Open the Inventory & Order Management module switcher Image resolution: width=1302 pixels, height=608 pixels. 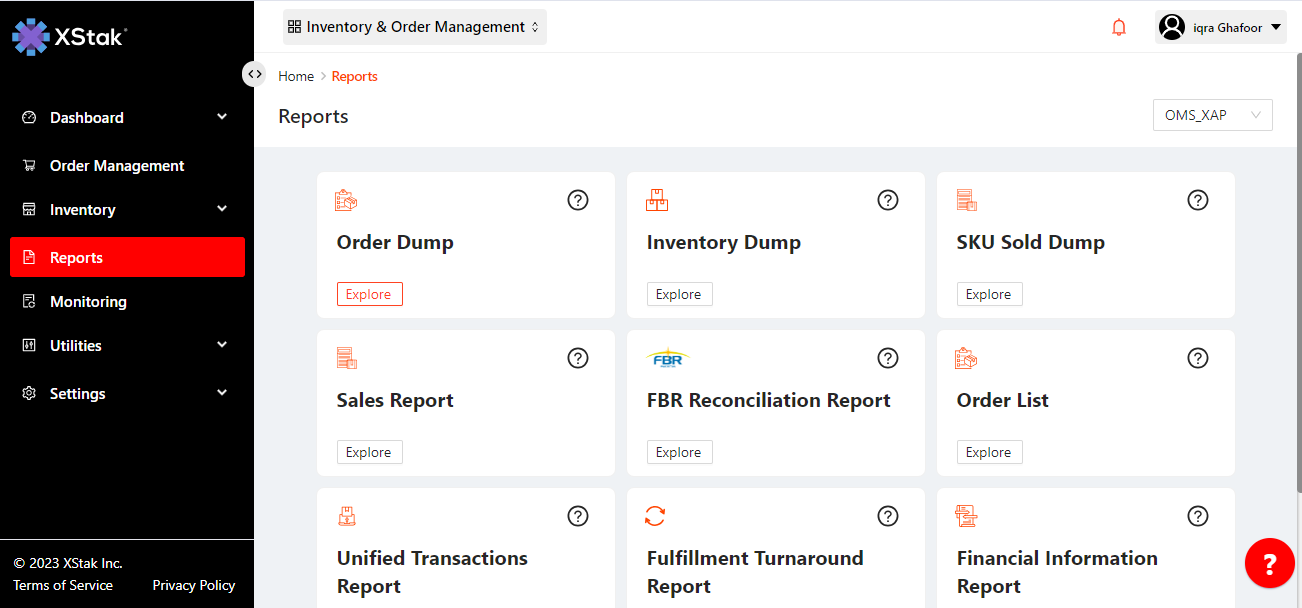tap(415, 28)
